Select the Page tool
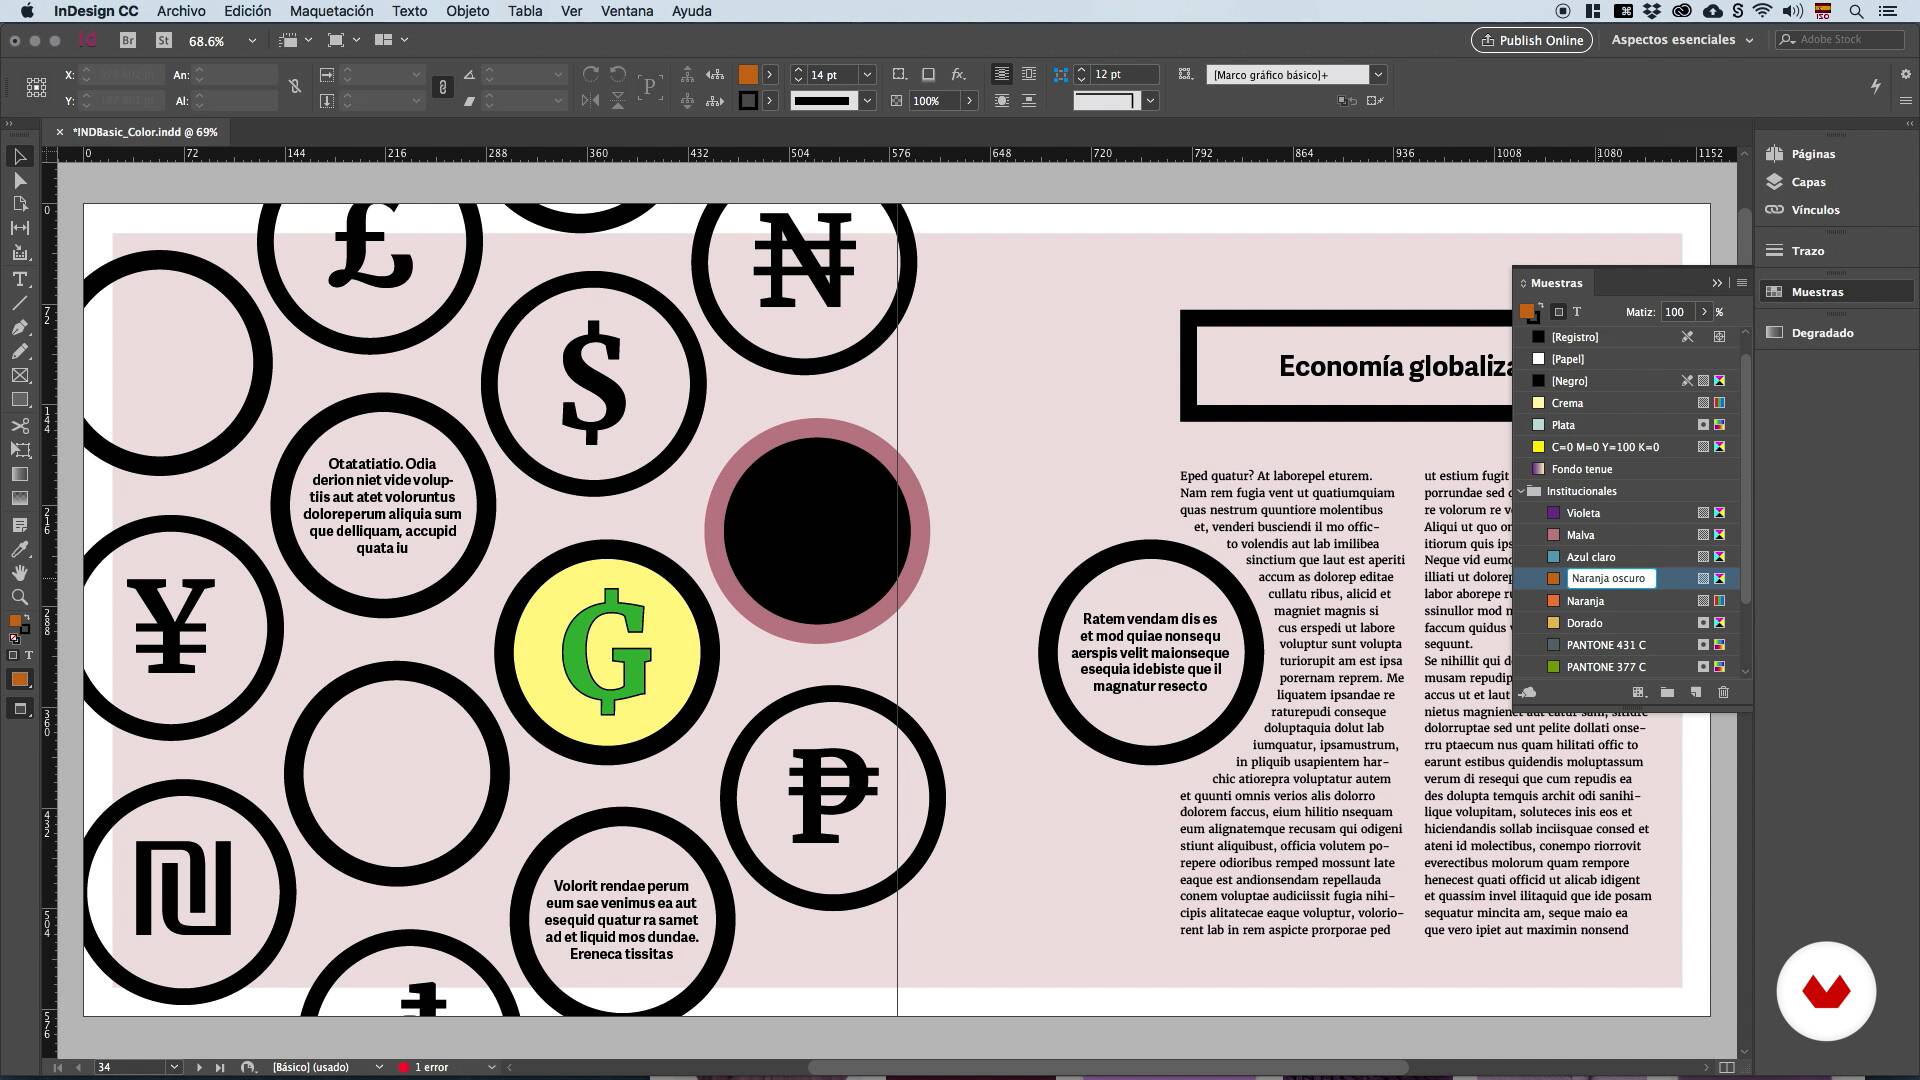This screenshot has width=1920, height=1080. (x=19, y=204)
